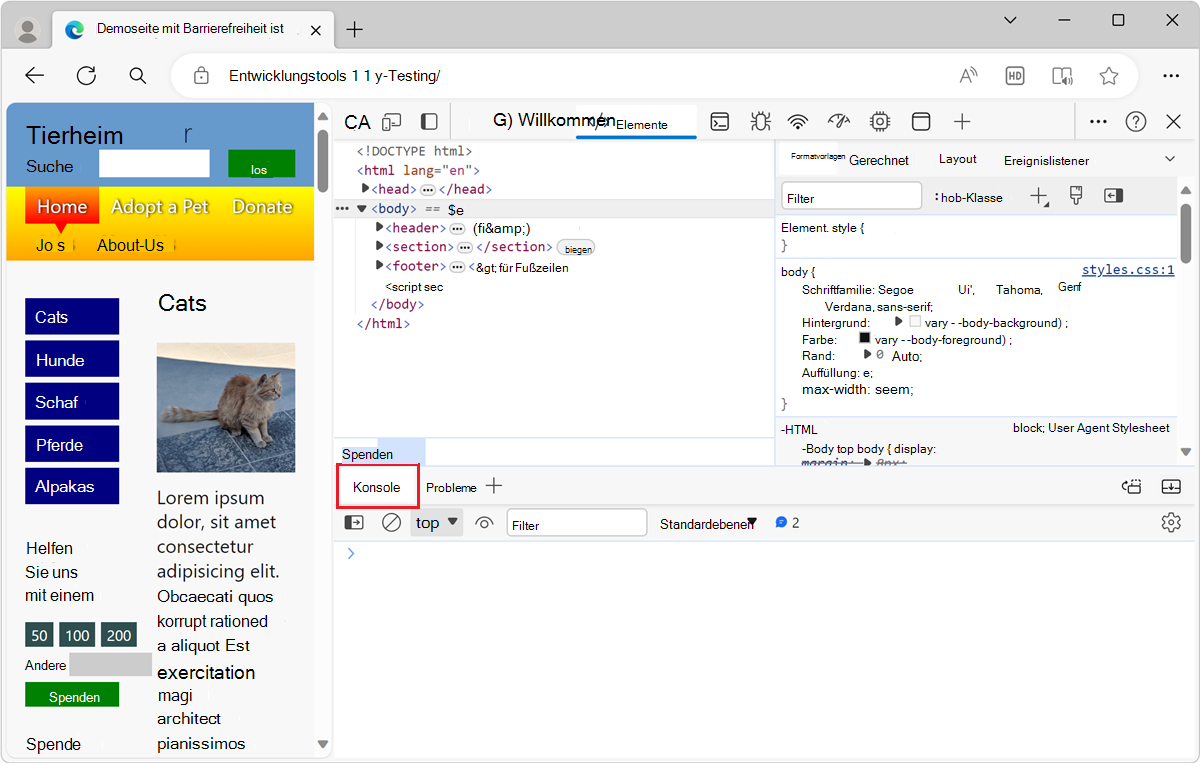Viewport: 1200px width, 763px height.
Task: Open the Memory chip icon
Action: [880, 122]
